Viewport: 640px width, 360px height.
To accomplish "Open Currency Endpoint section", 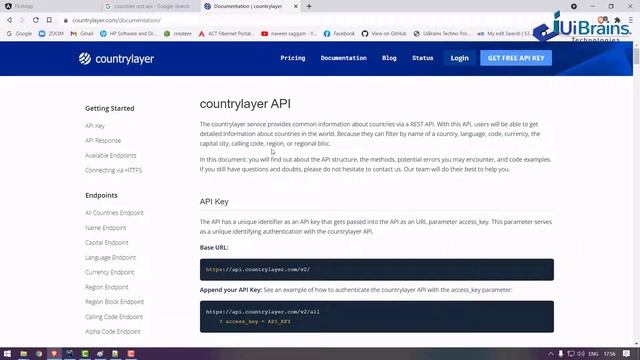I will tap(109, 272).
